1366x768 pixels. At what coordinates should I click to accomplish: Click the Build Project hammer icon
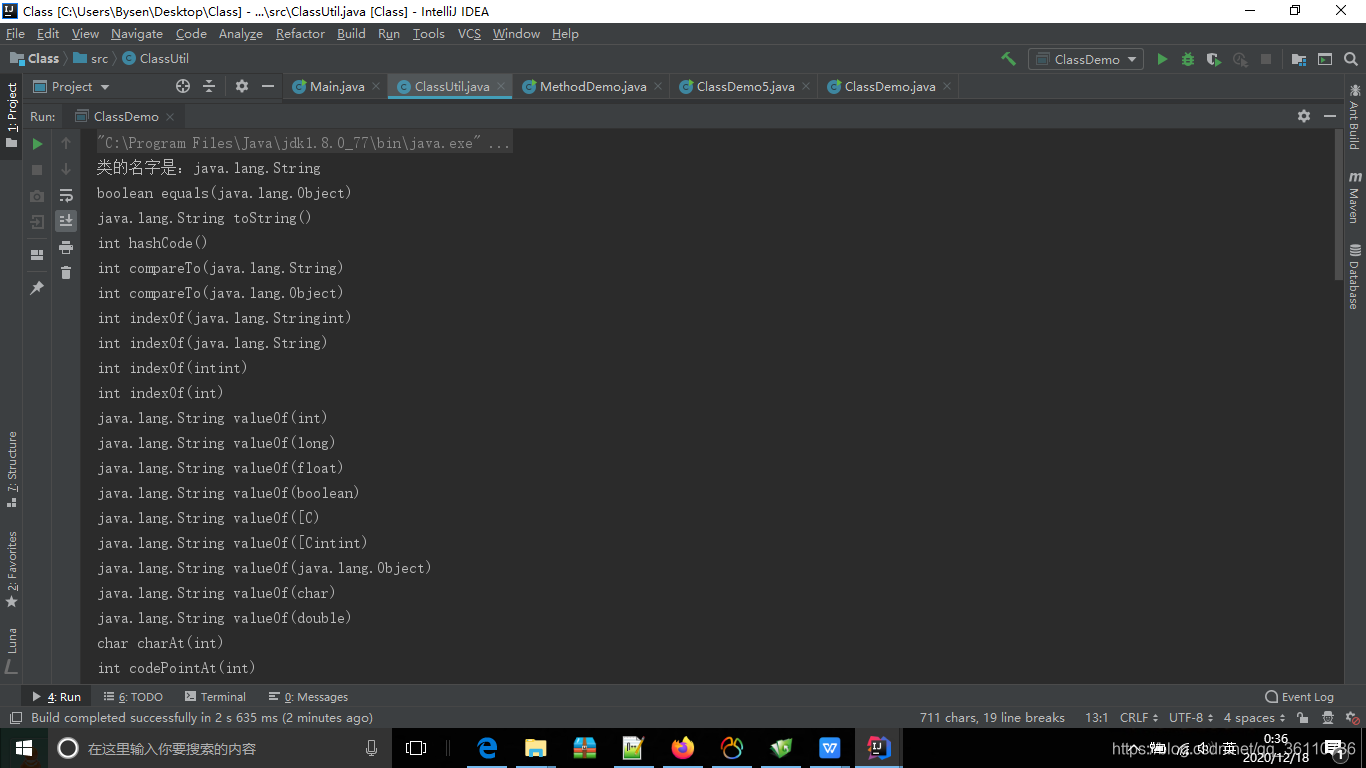pyautogui.click(x=1008, y=58)
